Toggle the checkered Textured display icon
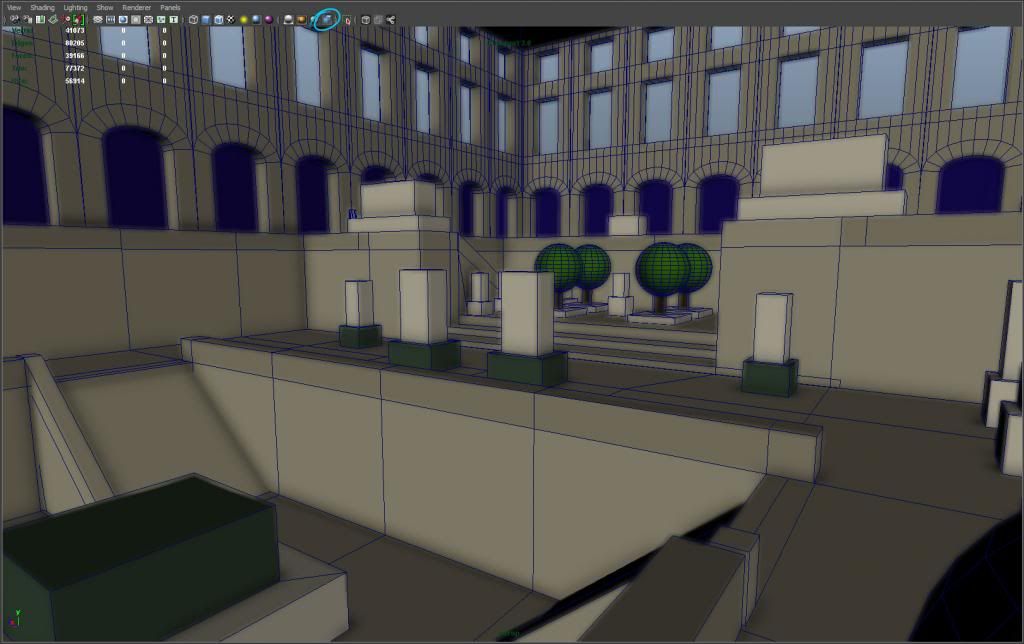This screenshot has width=1024, height=644. [x=231, y=20]
